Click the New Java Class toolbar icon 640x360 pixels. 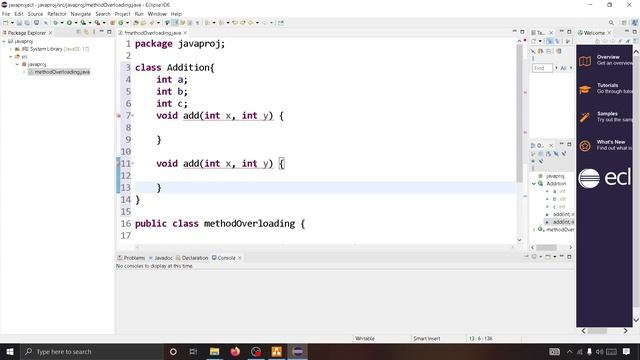(x=120, y=23)
